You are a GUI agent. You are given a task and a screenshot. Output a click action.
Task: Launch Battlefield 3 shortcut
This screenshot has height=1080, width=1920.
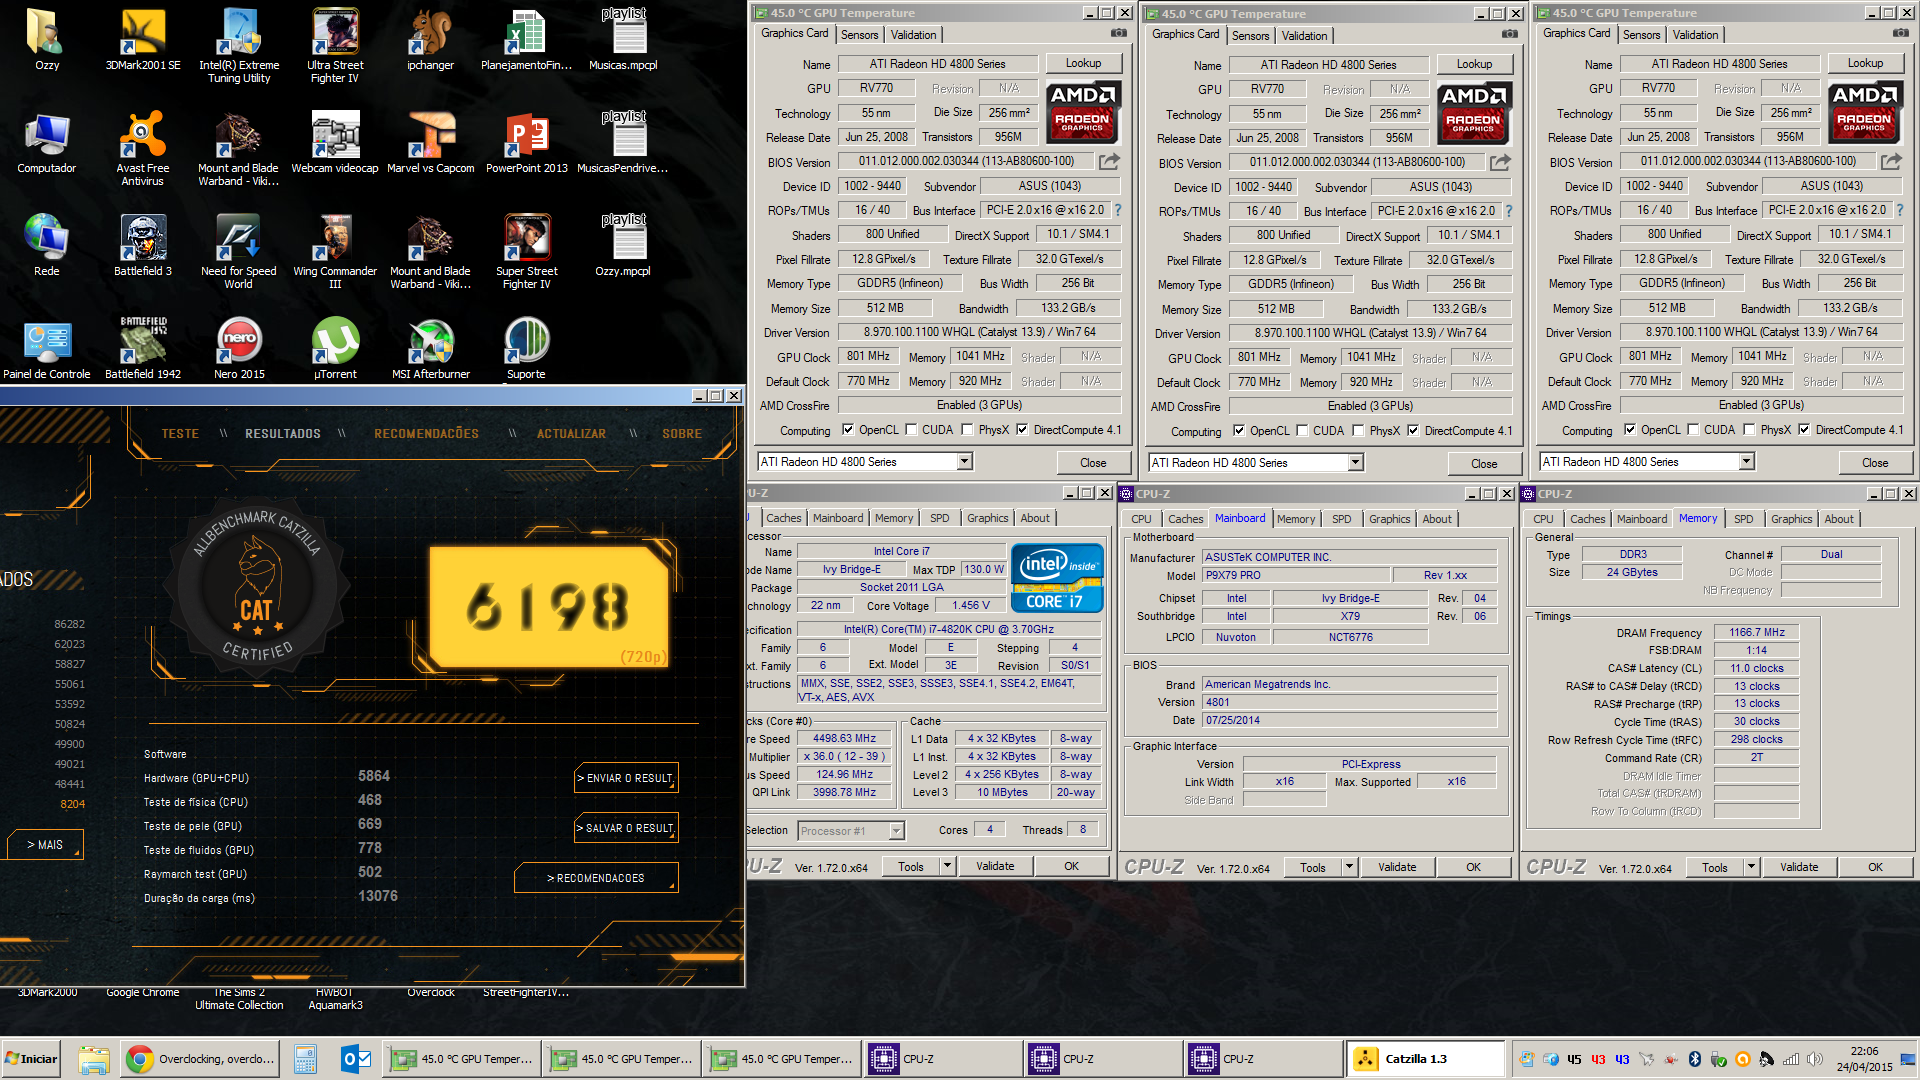[143, 246]
